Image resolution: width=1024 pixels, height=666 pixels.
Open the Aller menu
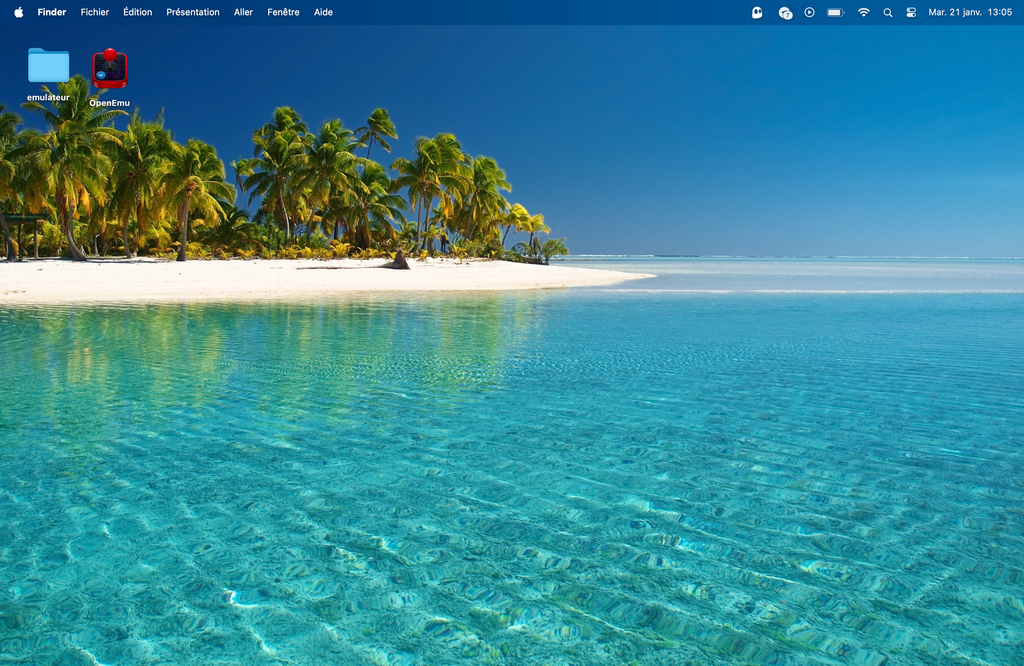(243, 12)
